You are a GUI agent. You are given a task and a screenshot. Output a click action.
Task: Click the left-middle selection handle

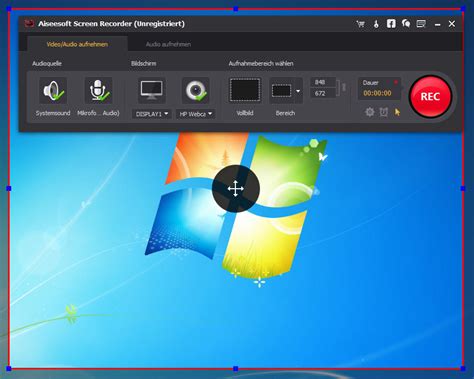tap(9, 189)
